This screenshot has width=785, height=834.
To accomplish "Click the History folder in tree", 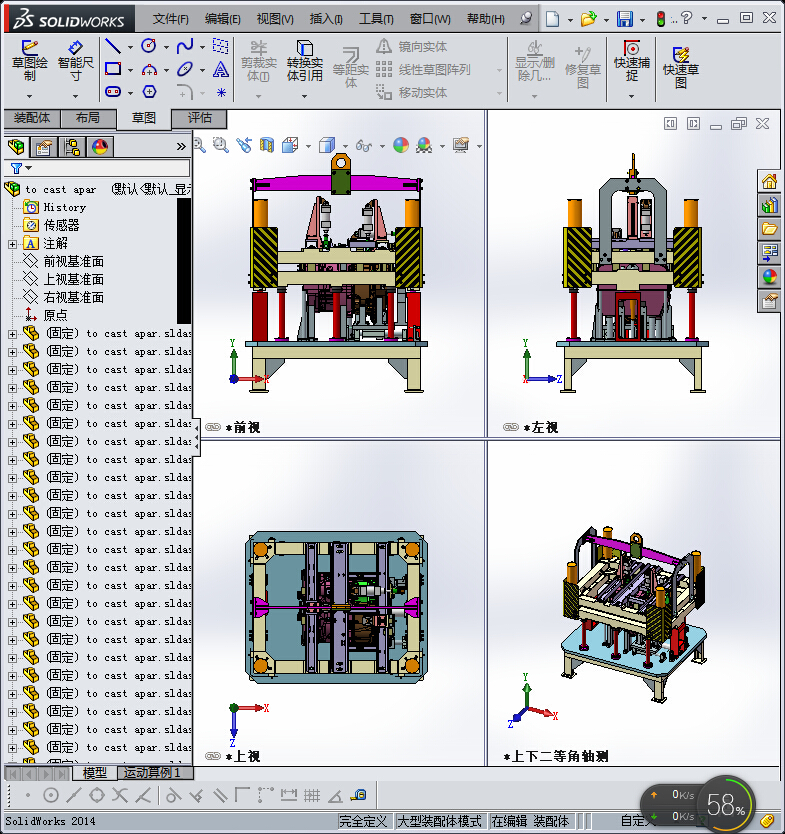I will tap(54, 207).
